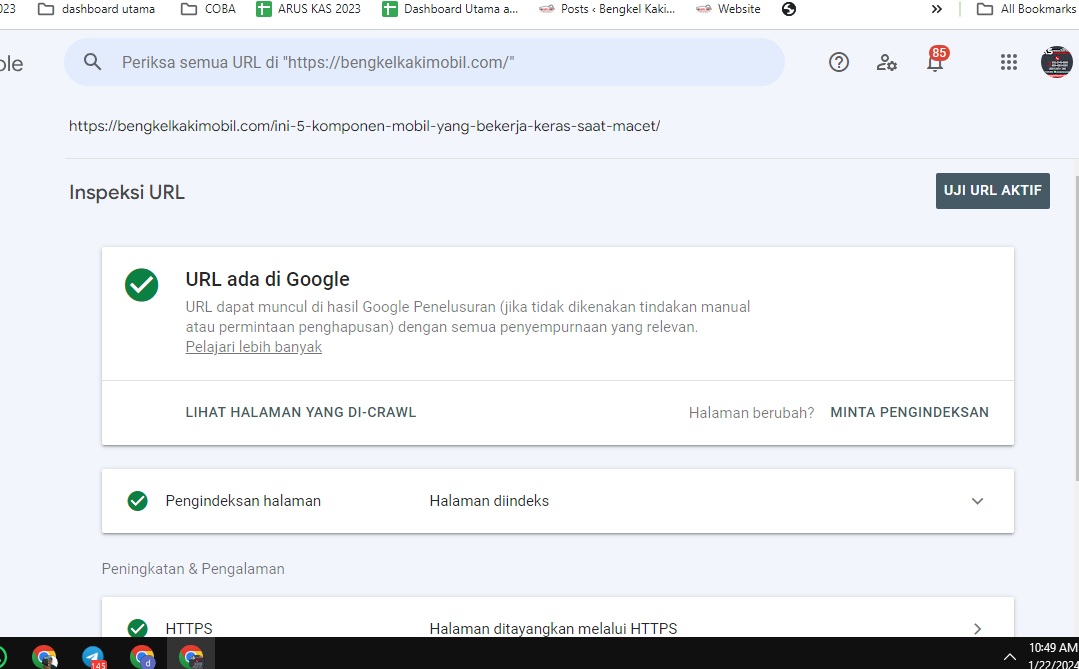Expand the Pengindeksan halaman section

[977, 501]
